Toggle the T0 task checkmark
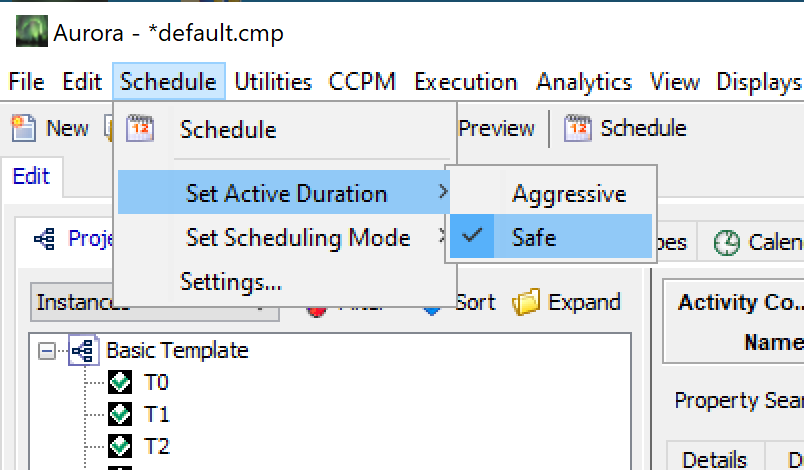Screen dimensions: 804x470 (x=121, y=382)
